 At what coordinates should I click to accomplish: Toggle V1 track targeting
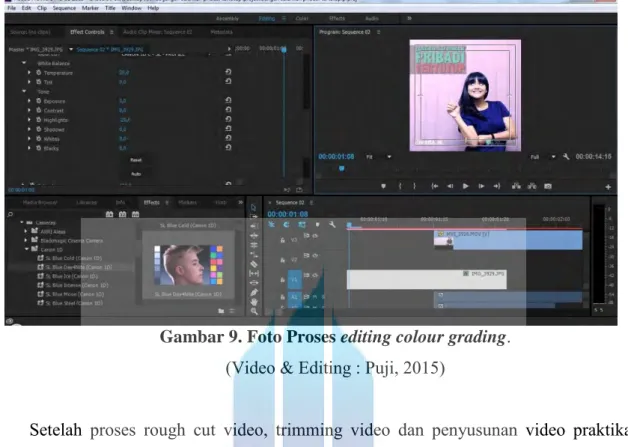point(294,280)
